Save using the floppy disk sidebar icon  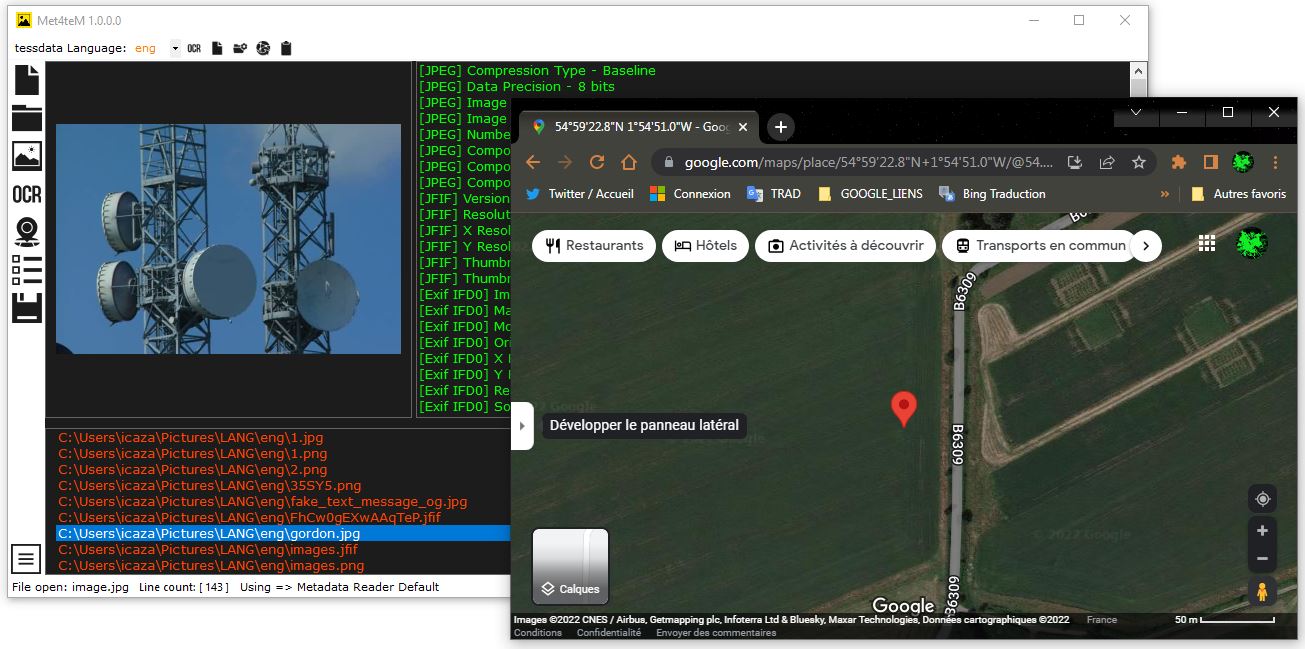pos(27,308)
